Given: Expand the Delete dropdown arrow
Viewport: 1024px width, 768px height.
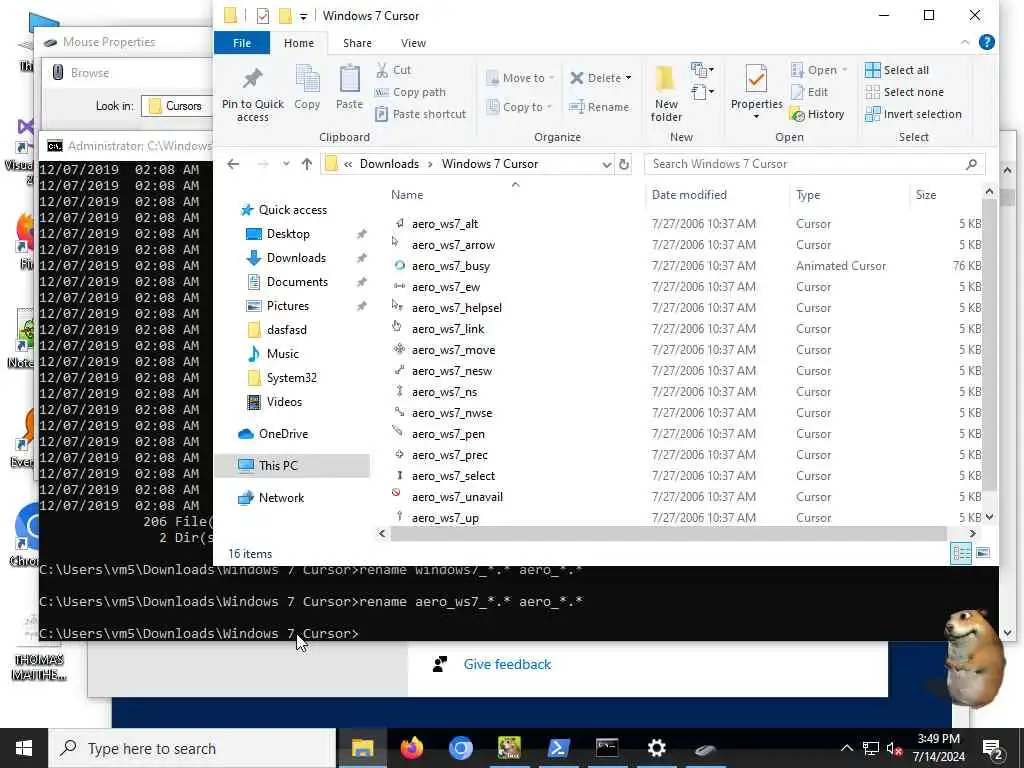Looking at the screenshot, I should tap(628, 78).
